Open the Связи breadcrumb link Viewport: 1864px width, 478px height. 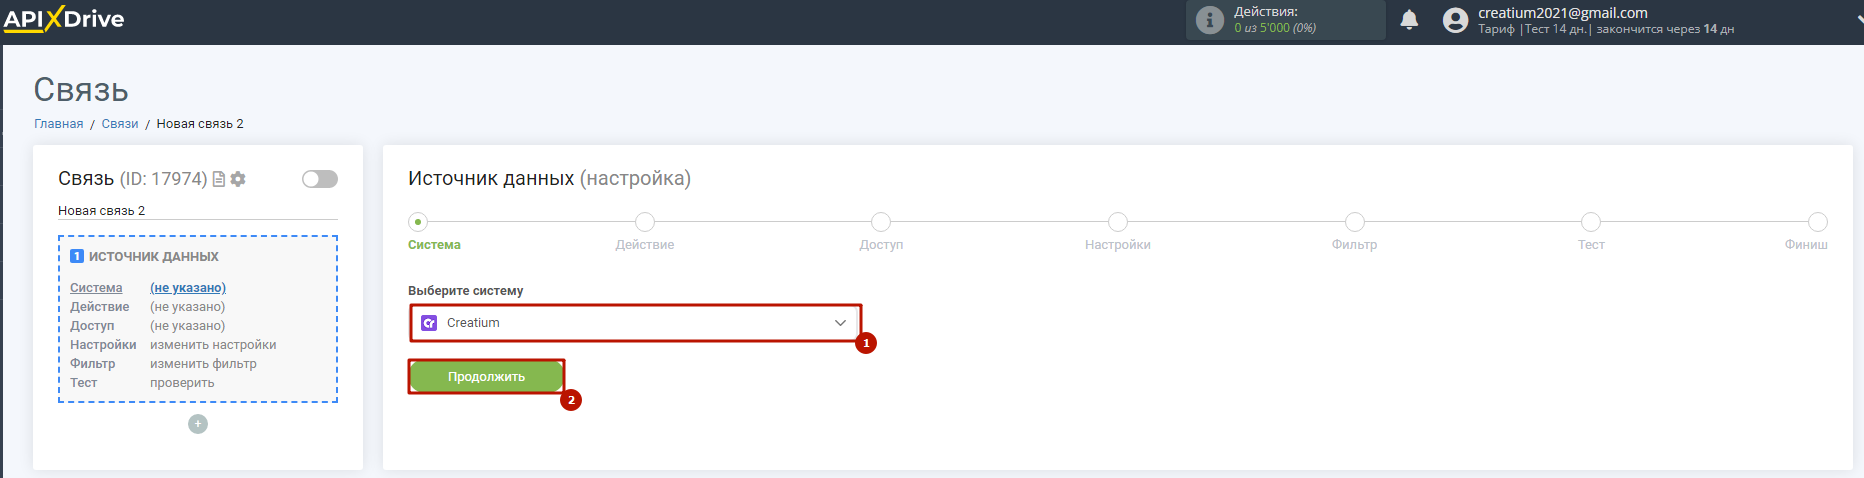pyautogui.click(x=120, y=124)
